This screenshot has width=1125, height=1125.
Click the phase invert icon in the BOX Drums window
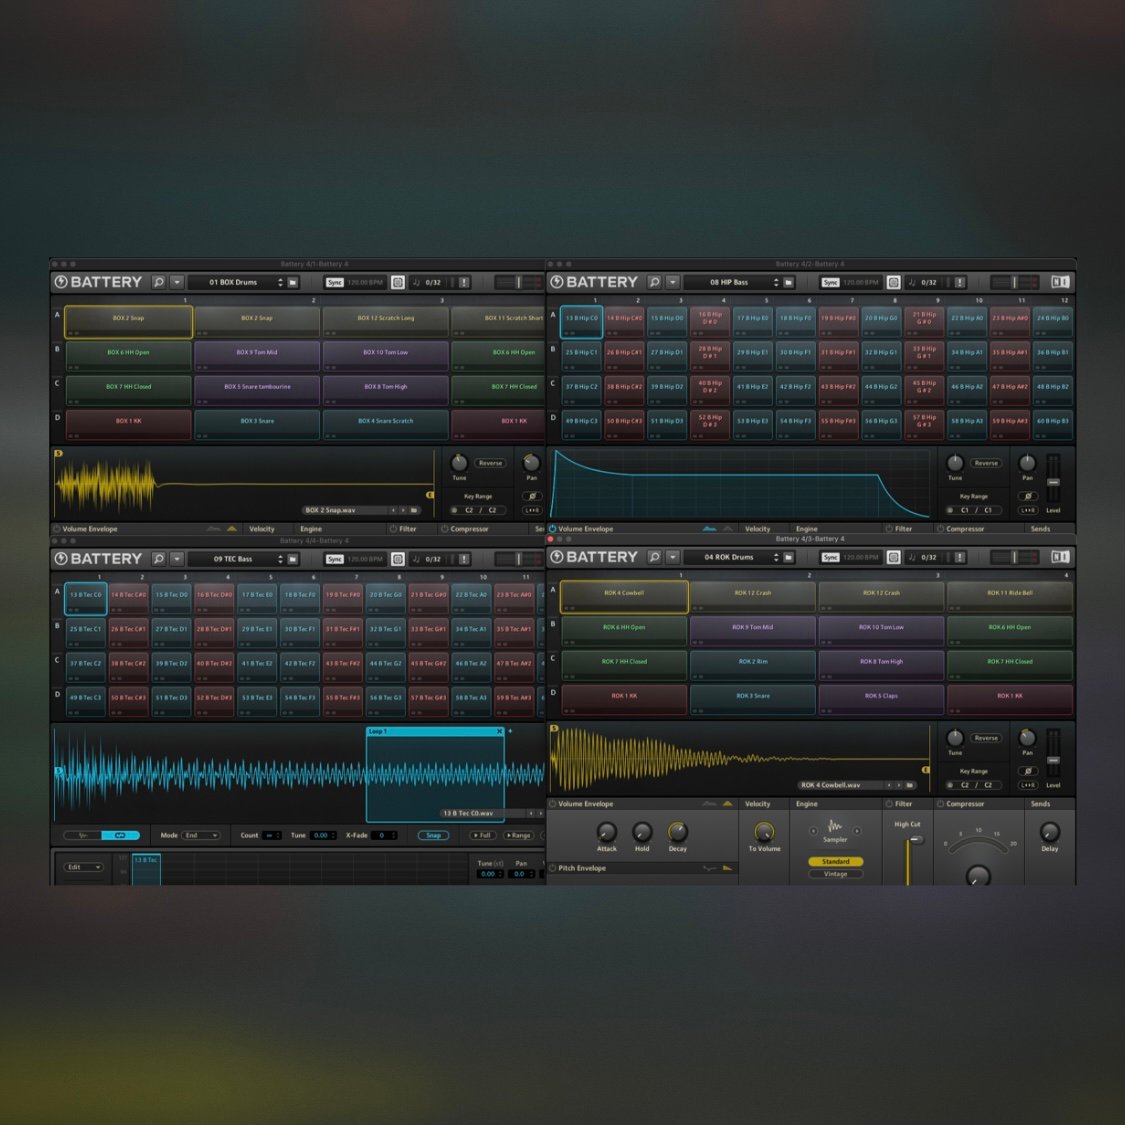[x=532, y=496]
